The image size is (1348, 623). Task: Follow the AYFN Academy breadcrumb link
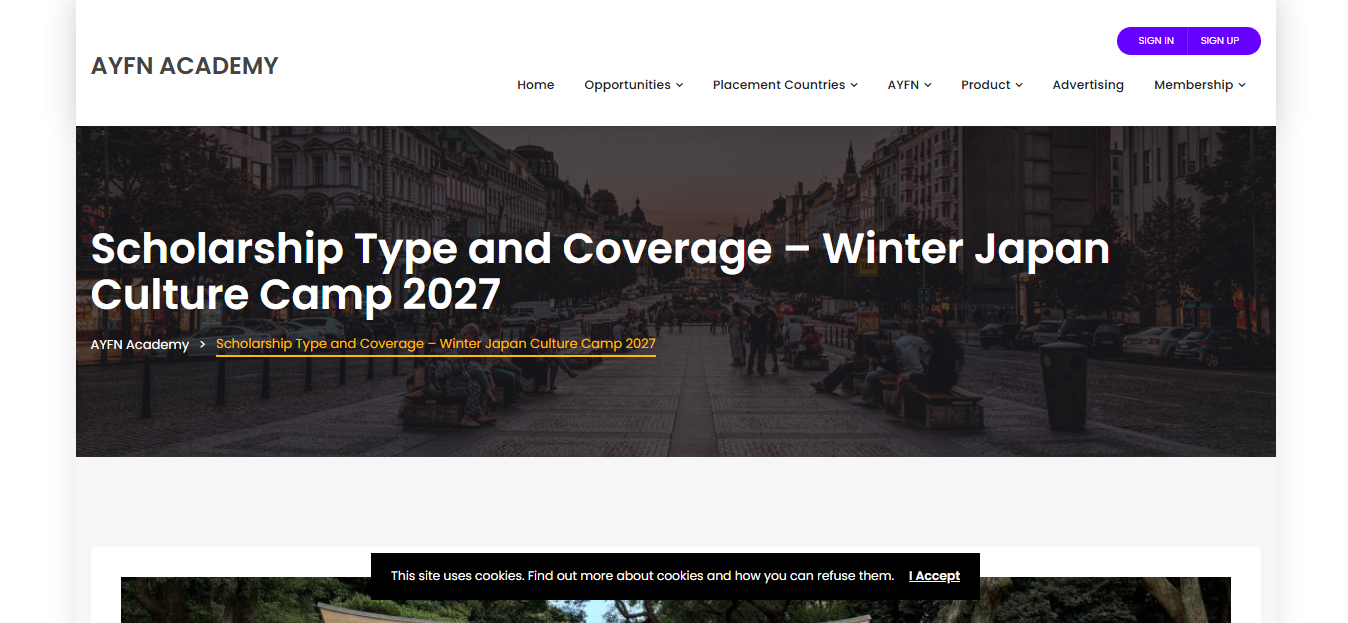(140, 344)
